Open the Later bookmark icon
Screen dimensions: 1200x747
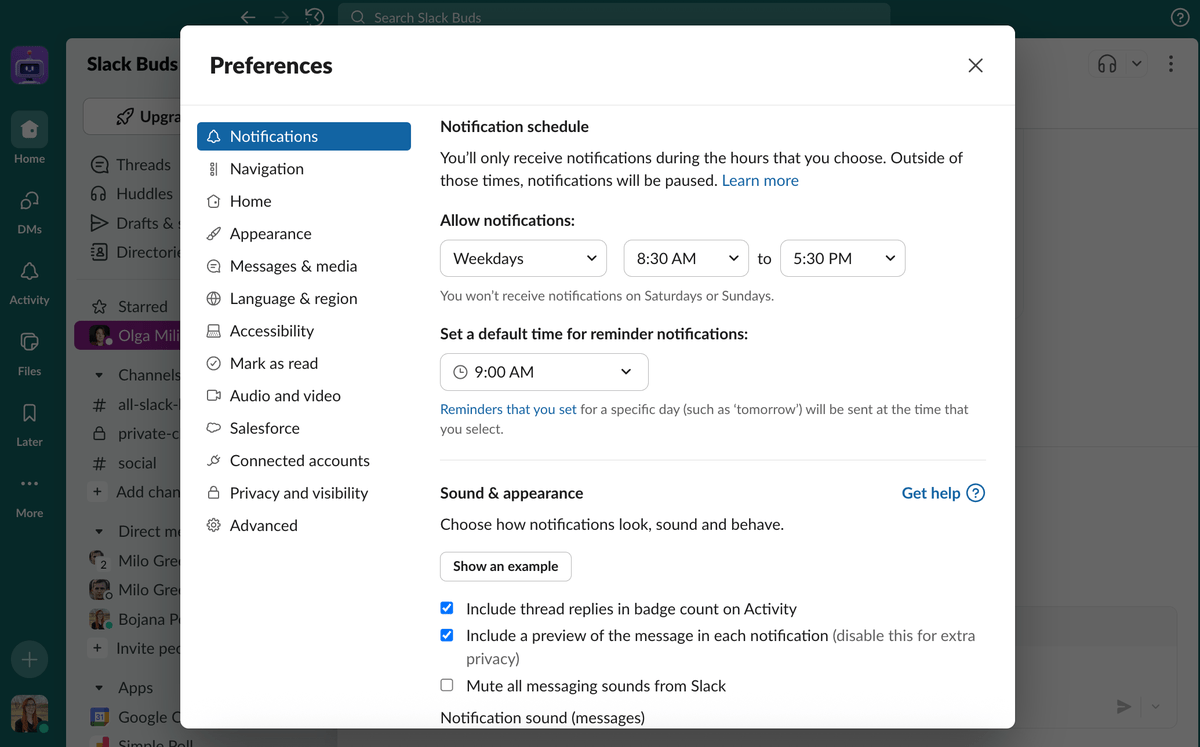click(x=29, y=414)
